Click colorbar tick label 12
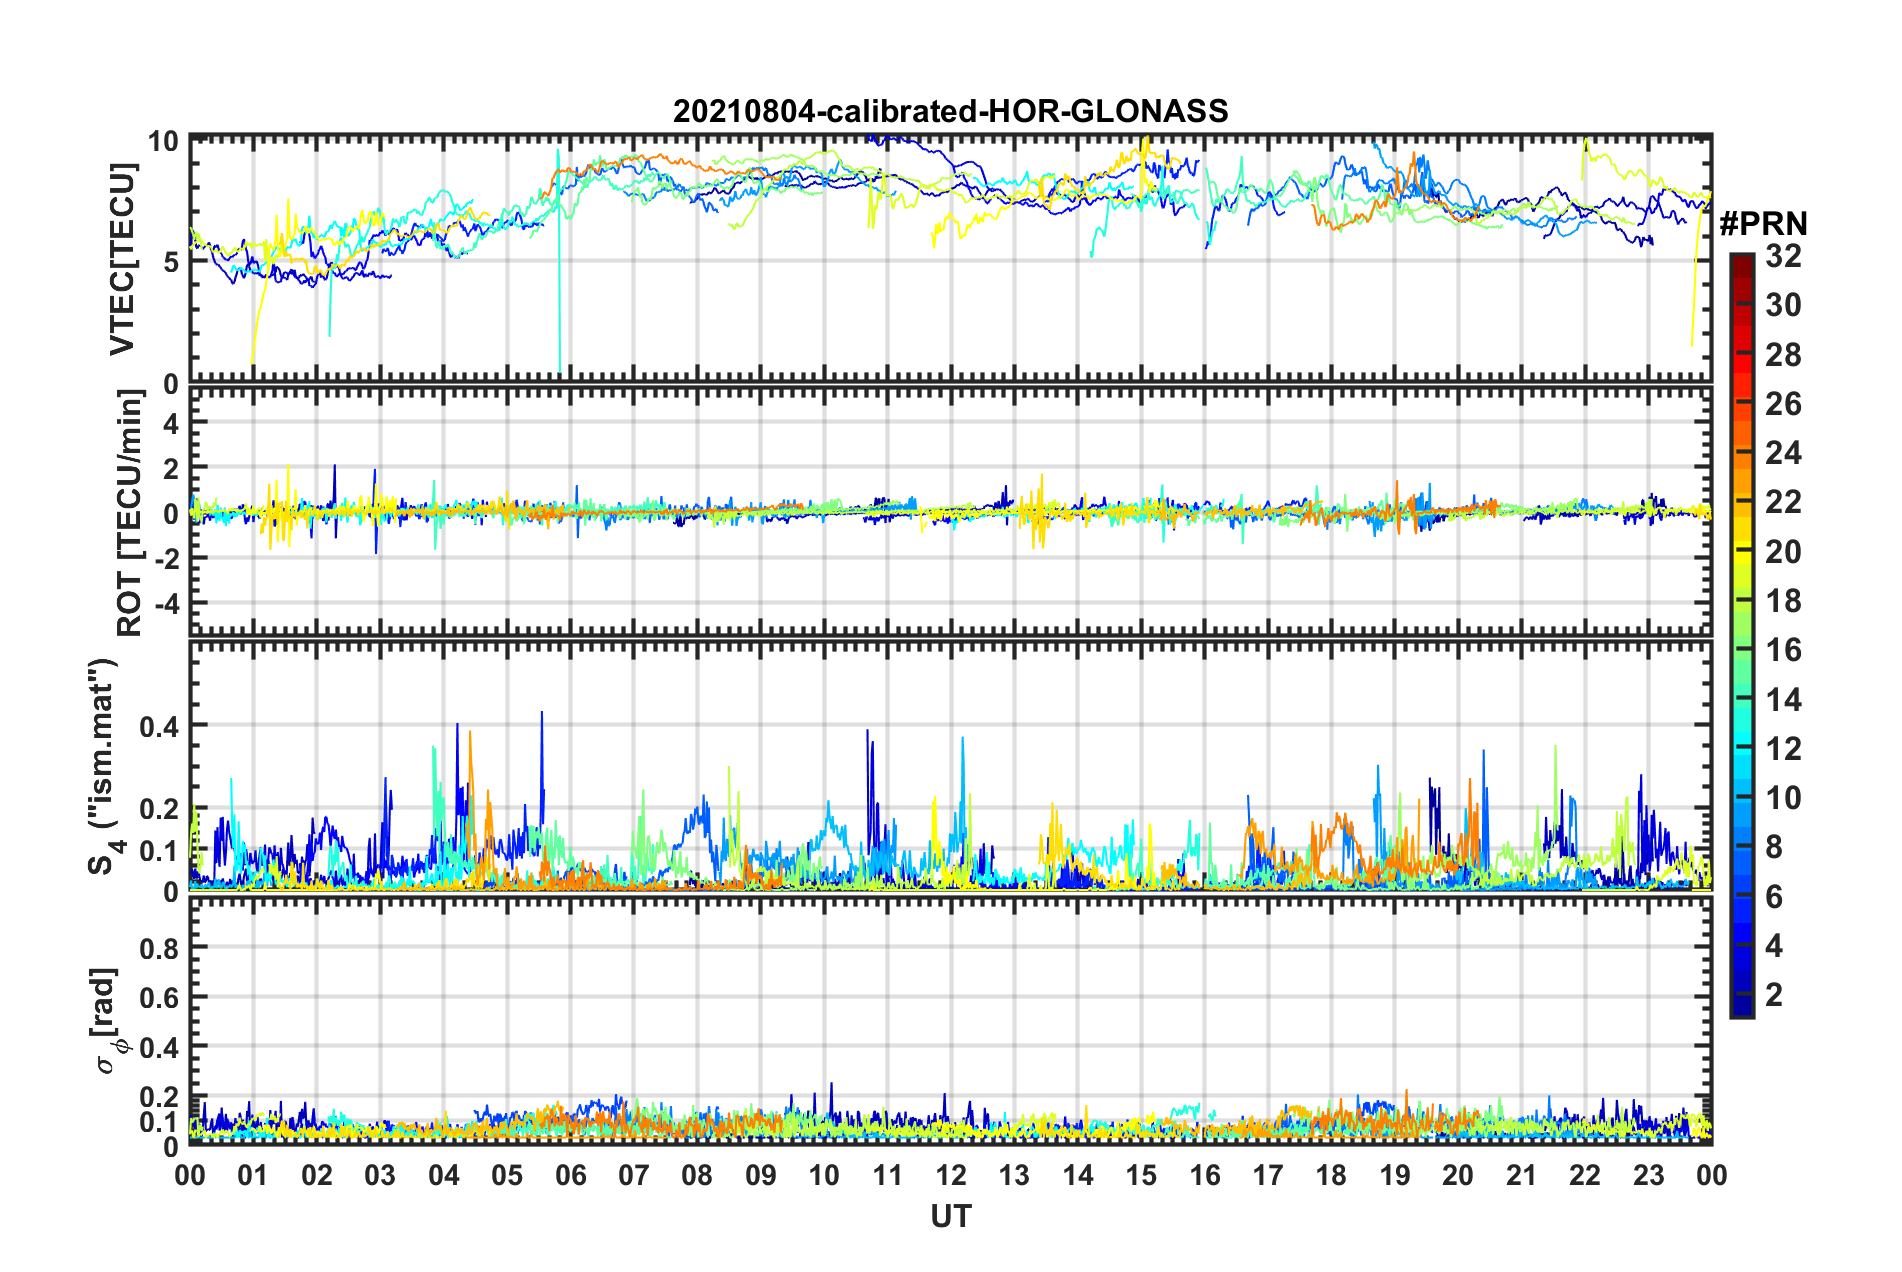The image size is (1902, 1272). pyautogui.click(x=1783, y=749)
